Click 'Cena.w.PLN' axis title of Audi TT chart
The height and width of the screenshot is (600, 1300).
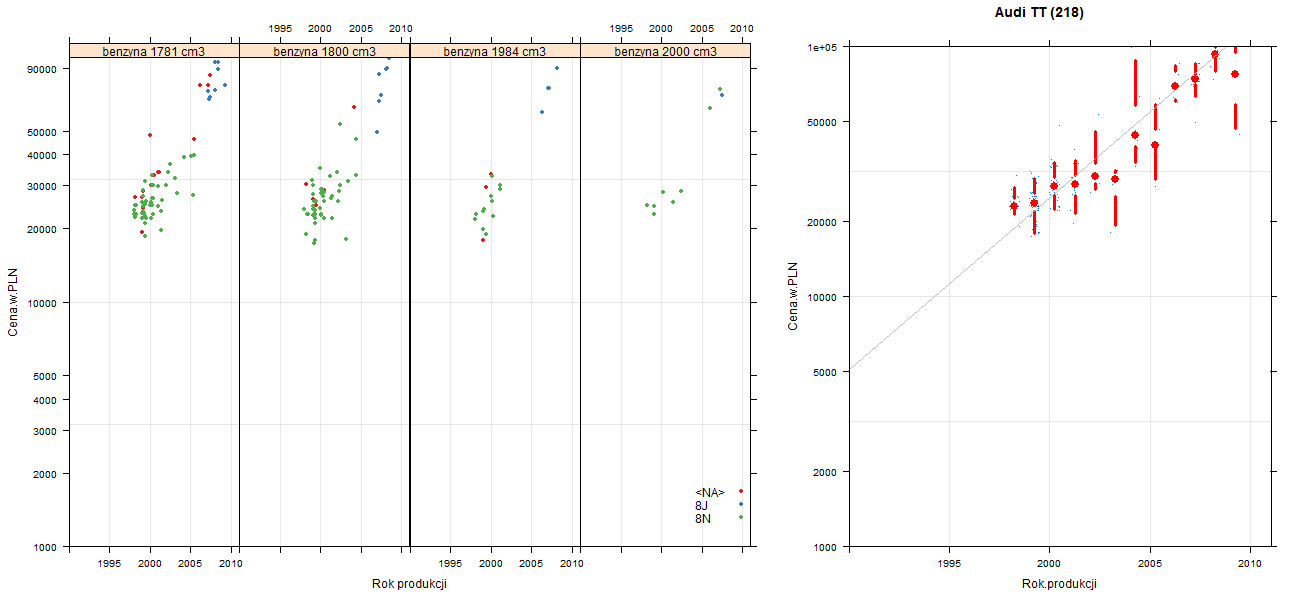coord(793,296)
